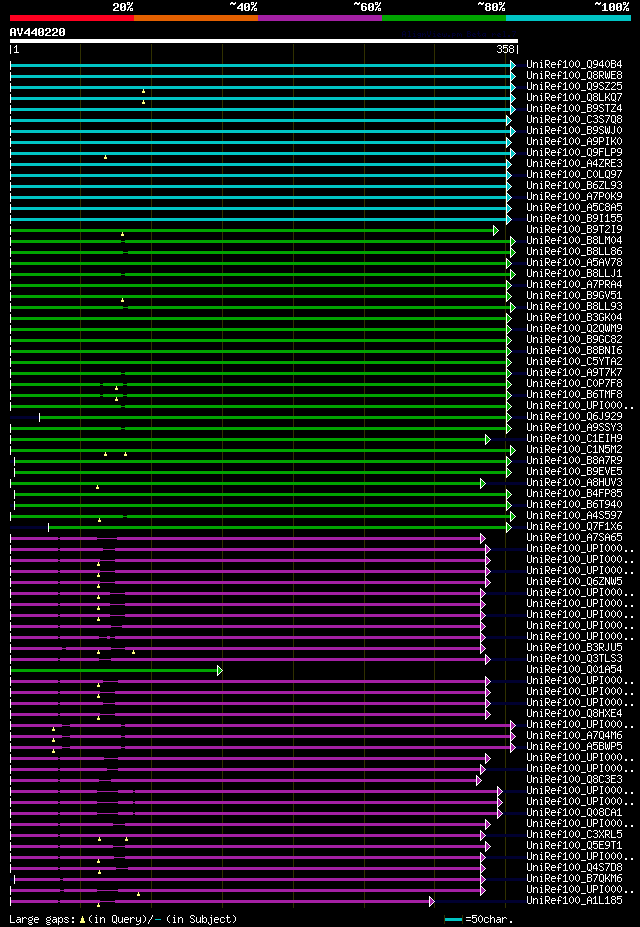The height and width of the screenshot is (927, 640).
Task: Click the purple arrowhead ending the A5BWP5 alignment
Action: [513, 747]
